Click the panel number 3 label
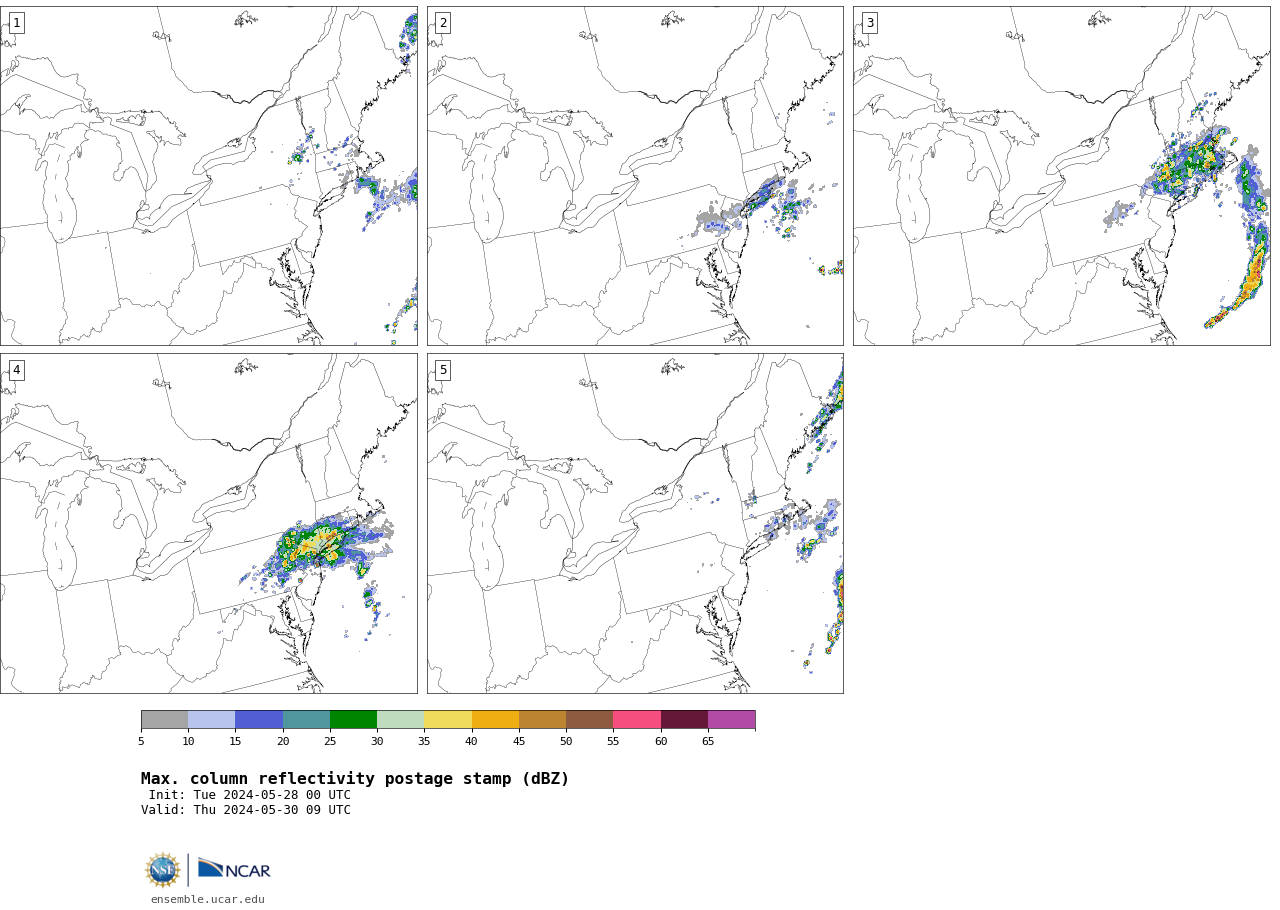Screen dimensions: 1280x910 (869, 23)
